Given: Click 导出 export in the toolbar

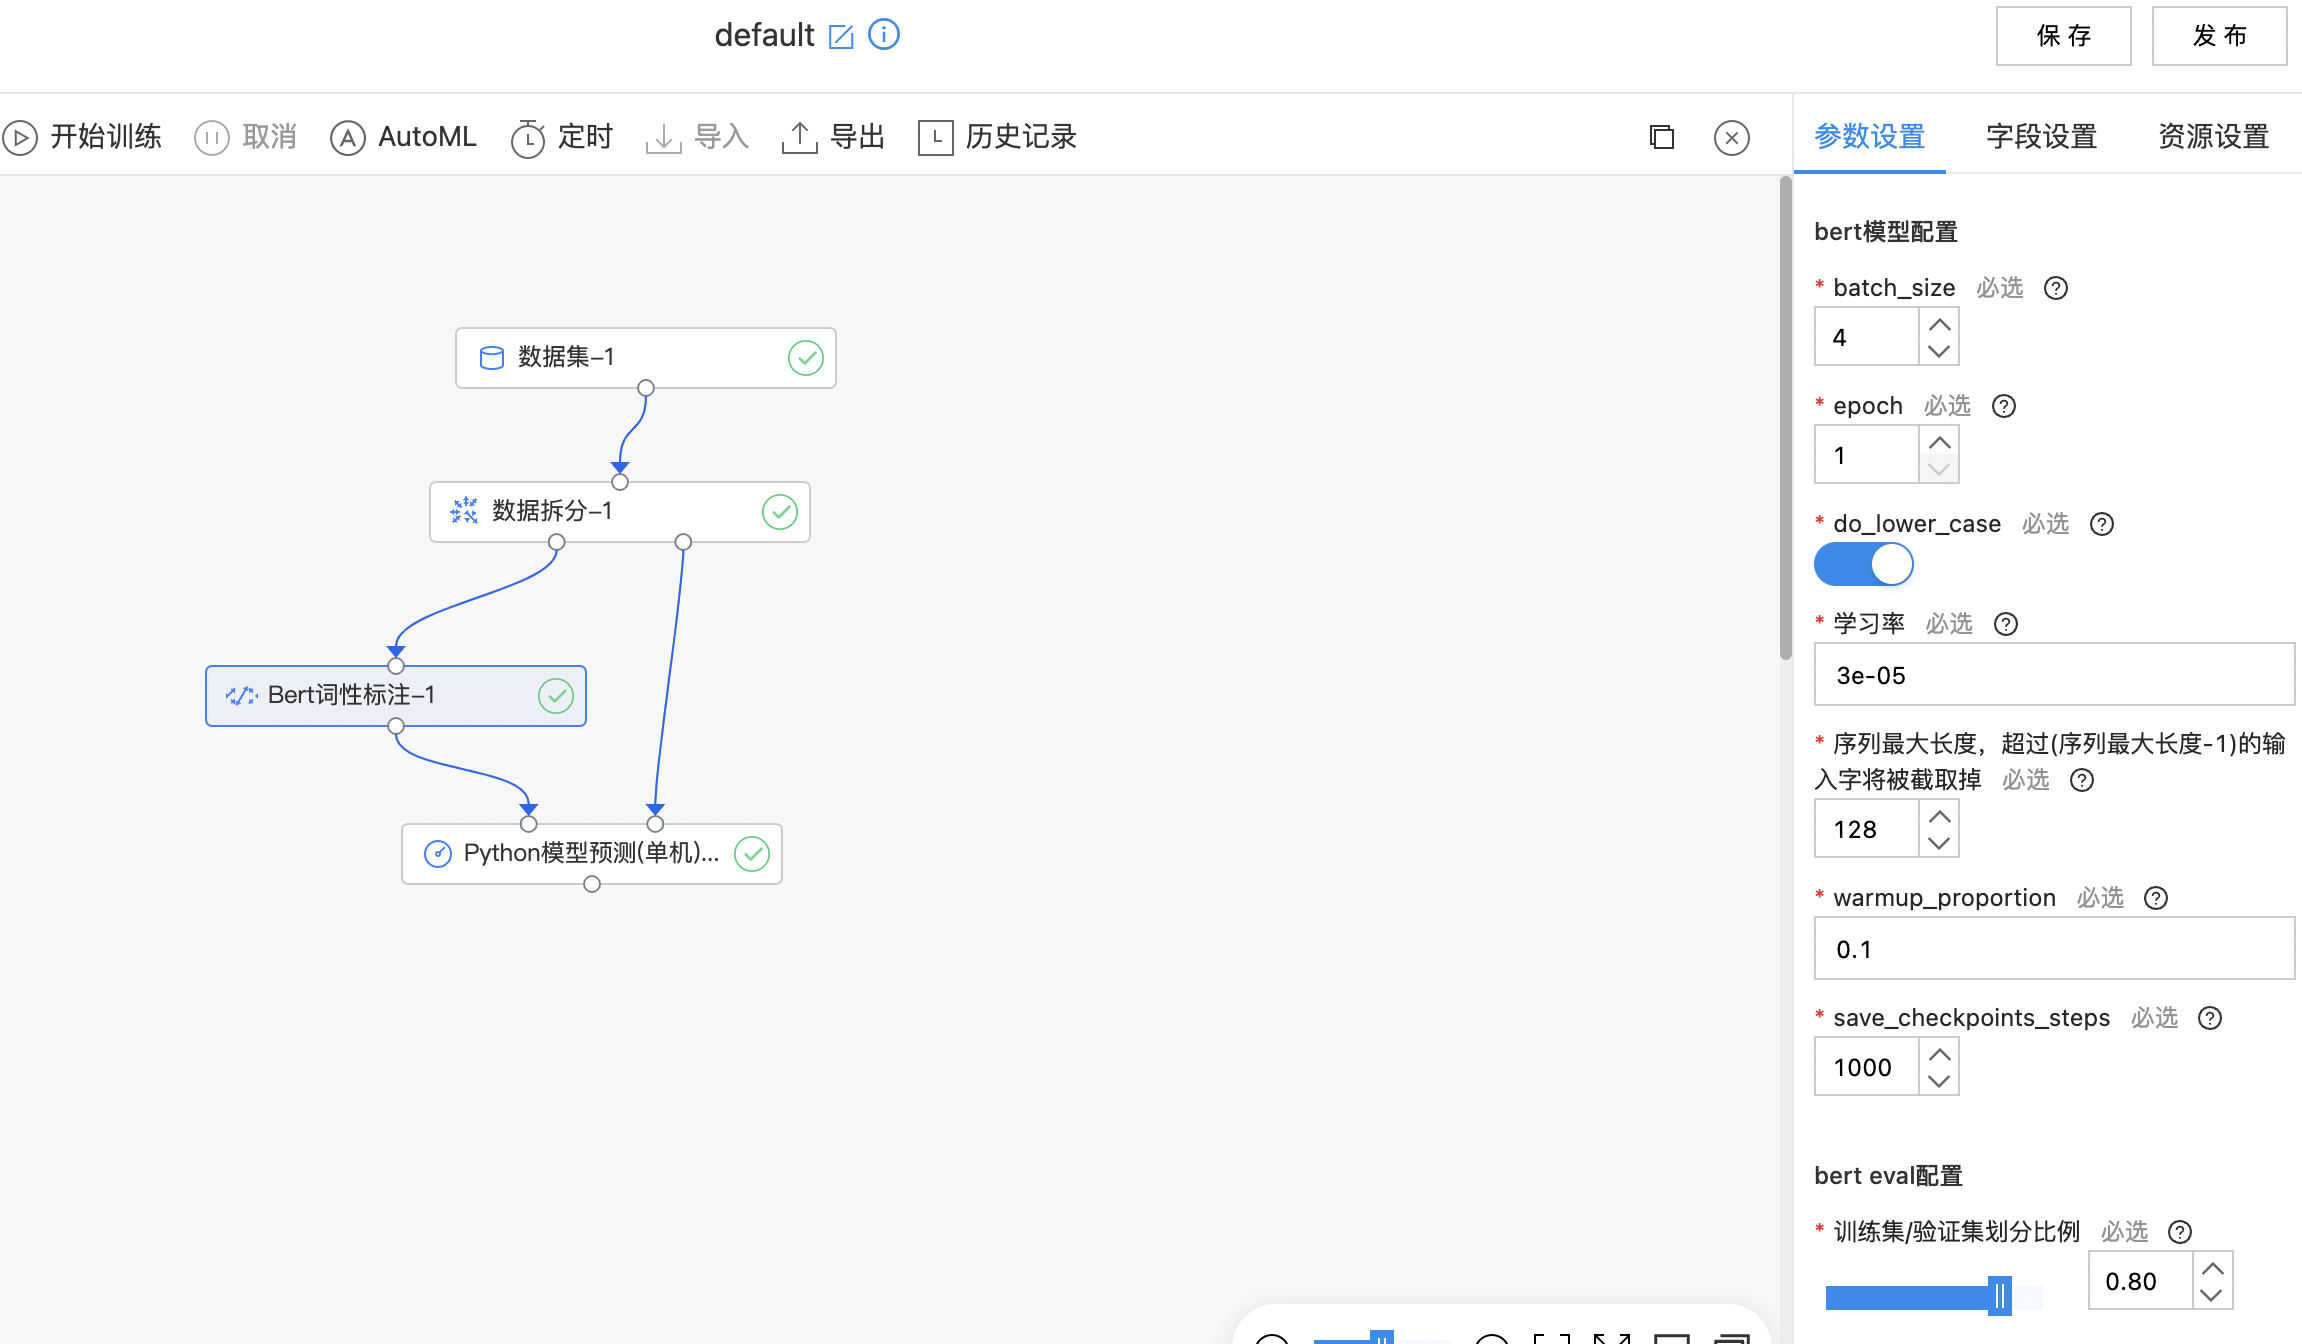Looking at the screenshot, I should tap(833, 137).
